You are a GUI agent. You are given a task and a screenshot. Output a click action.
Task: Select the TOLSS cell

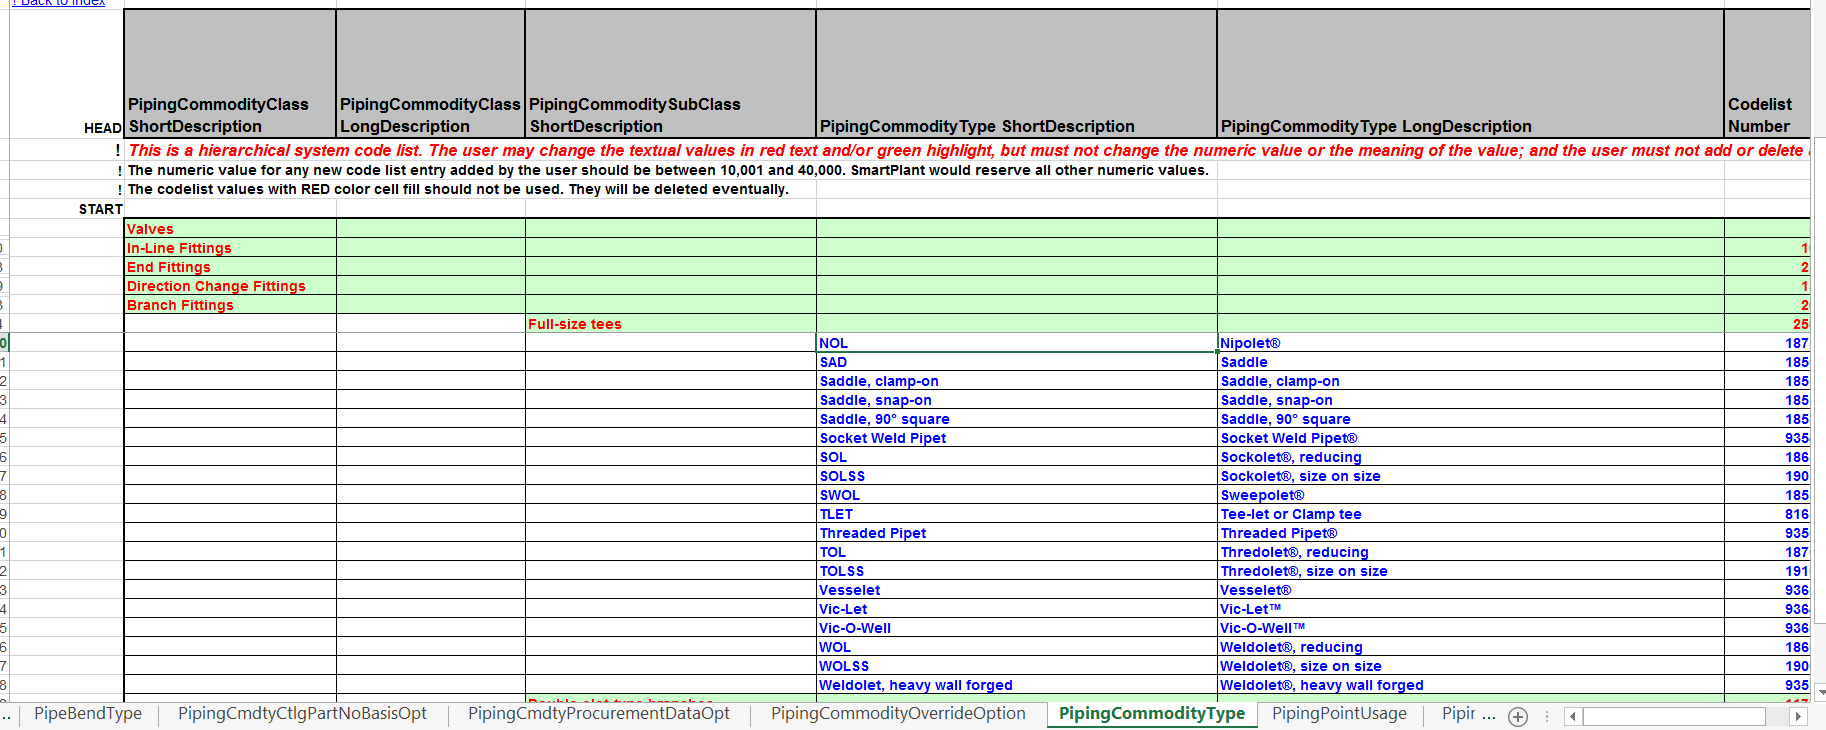[1017, 571]
